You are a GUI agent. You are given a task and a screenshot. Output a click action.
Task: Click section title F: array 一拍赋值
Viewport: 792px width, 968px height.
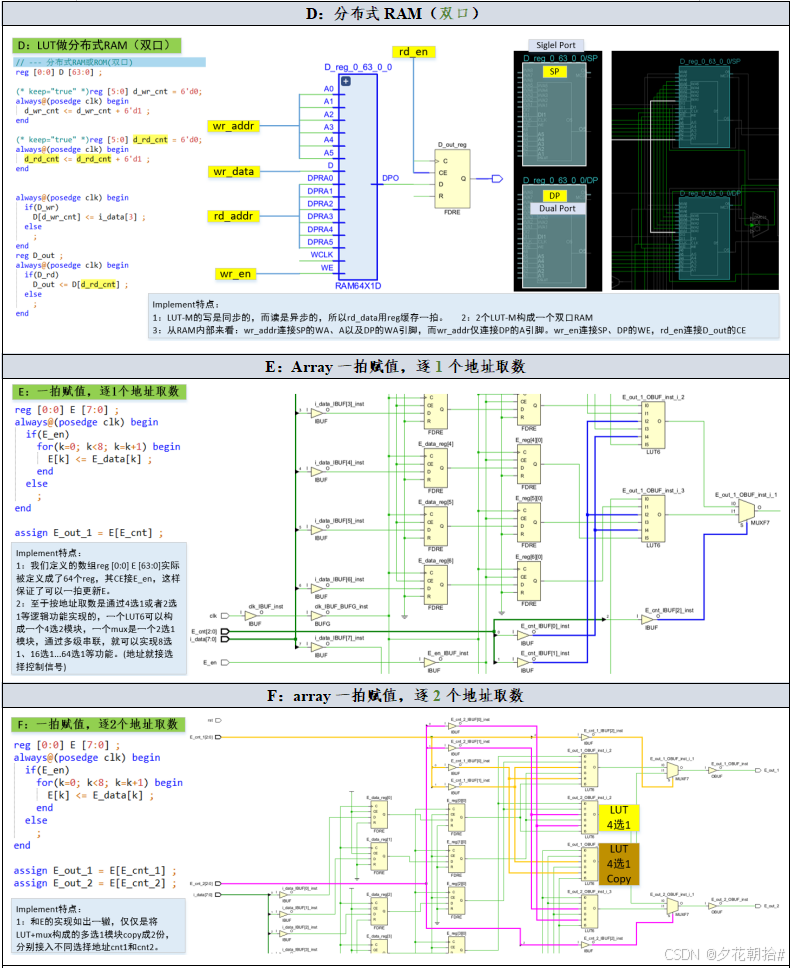point(395,696)
